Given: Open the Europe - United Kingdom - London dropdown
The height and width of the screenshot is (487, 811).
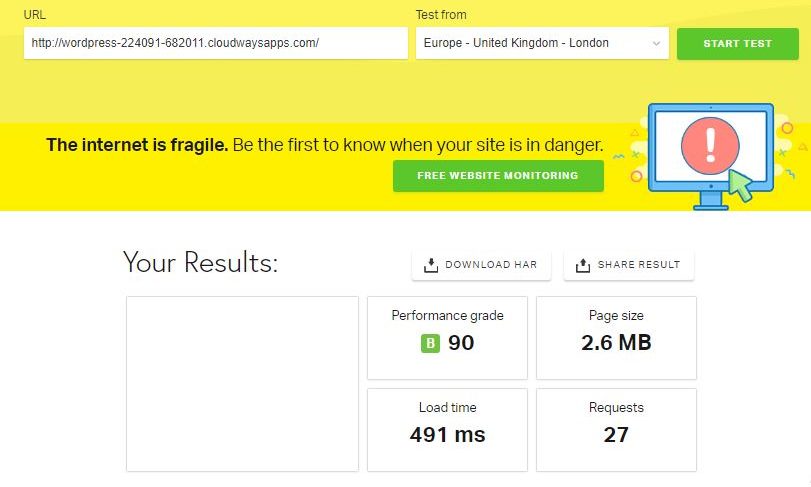Looking at the screenshot, I should tap(542, 43).
